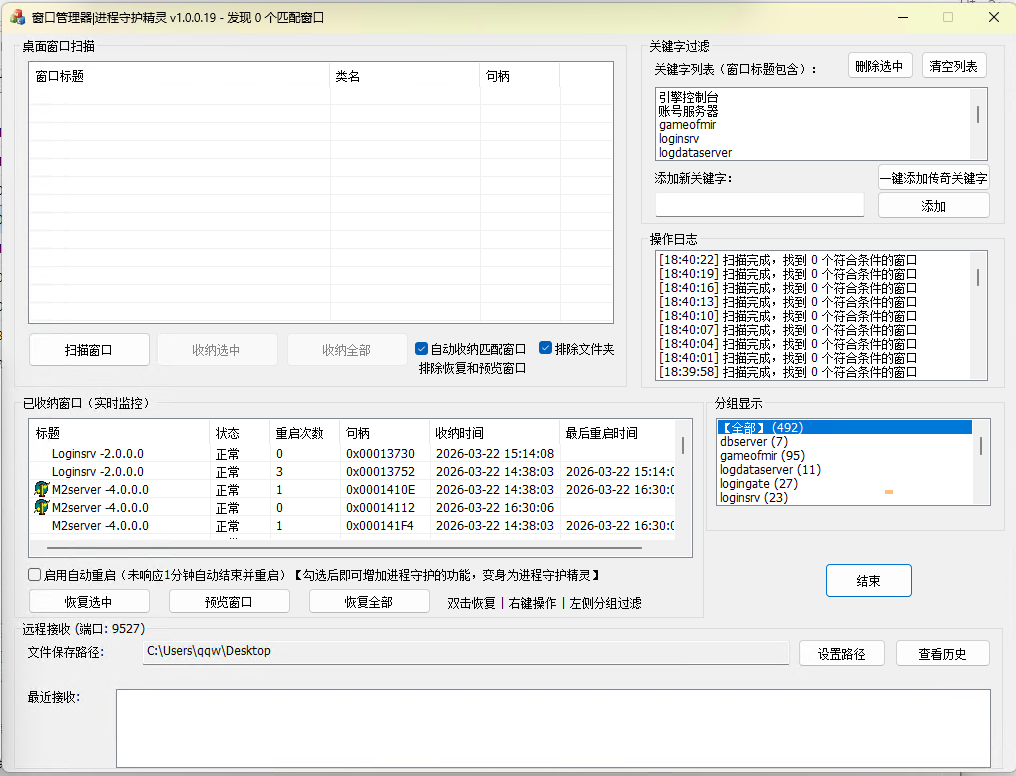Open 查看历史 for remote receiving
The image size is (1016, 776).
(x=943, y=654)
